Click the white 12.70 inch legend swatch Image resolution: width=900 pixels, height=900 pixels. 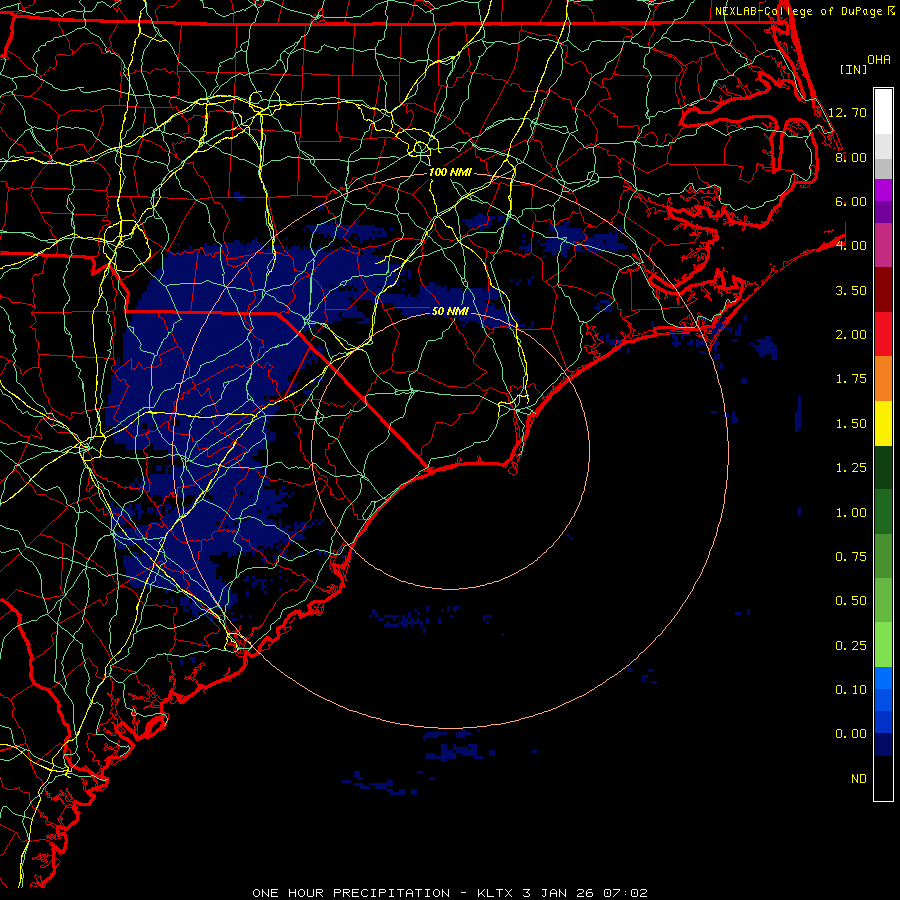883,112
